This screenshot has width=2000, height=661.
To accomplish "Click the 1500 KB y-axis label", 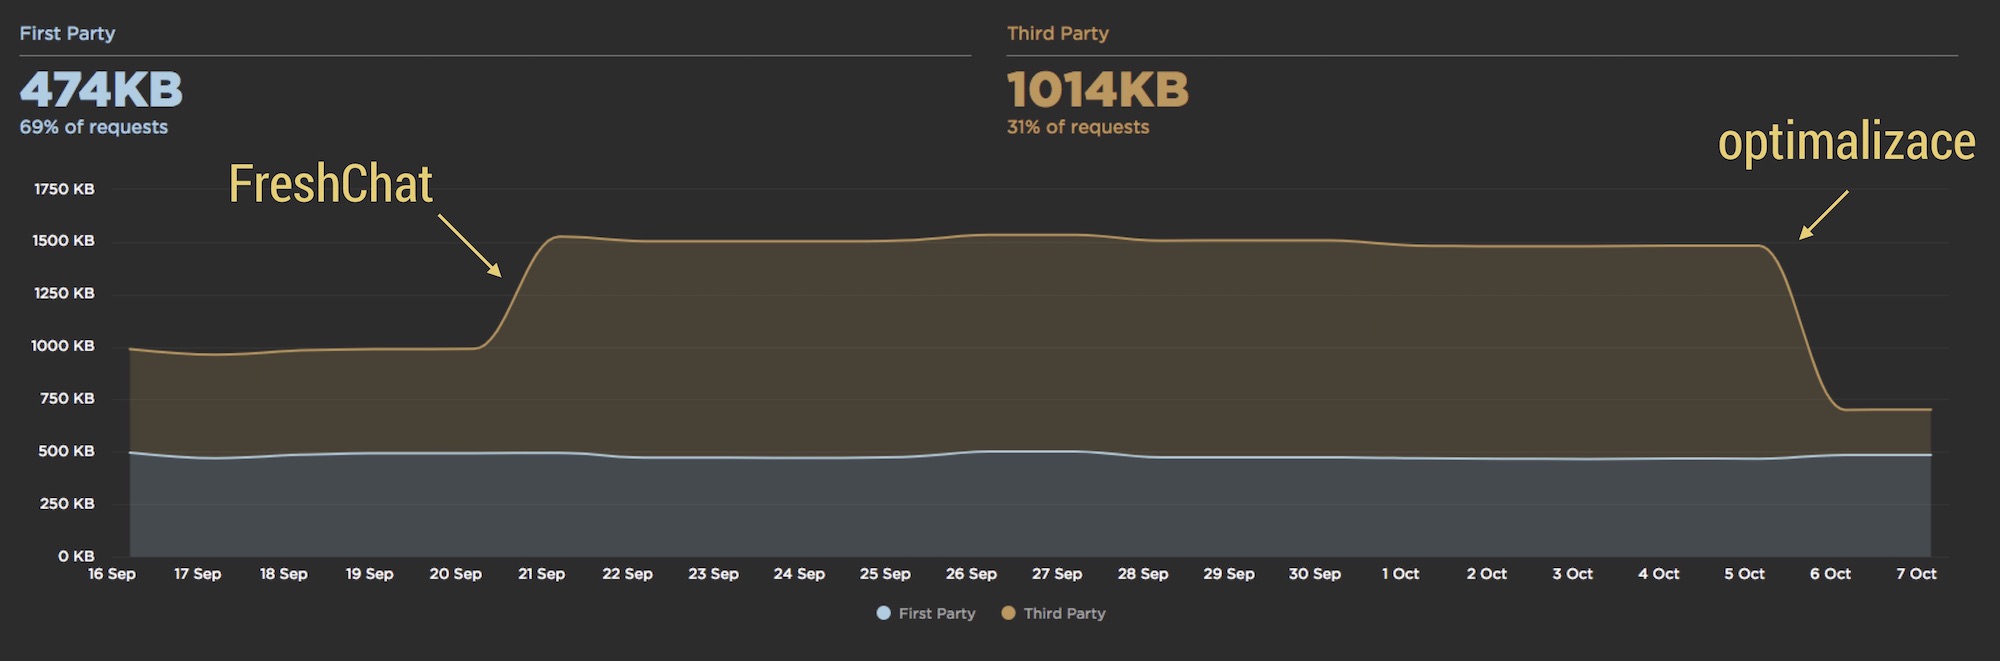I will click(63, 241).
